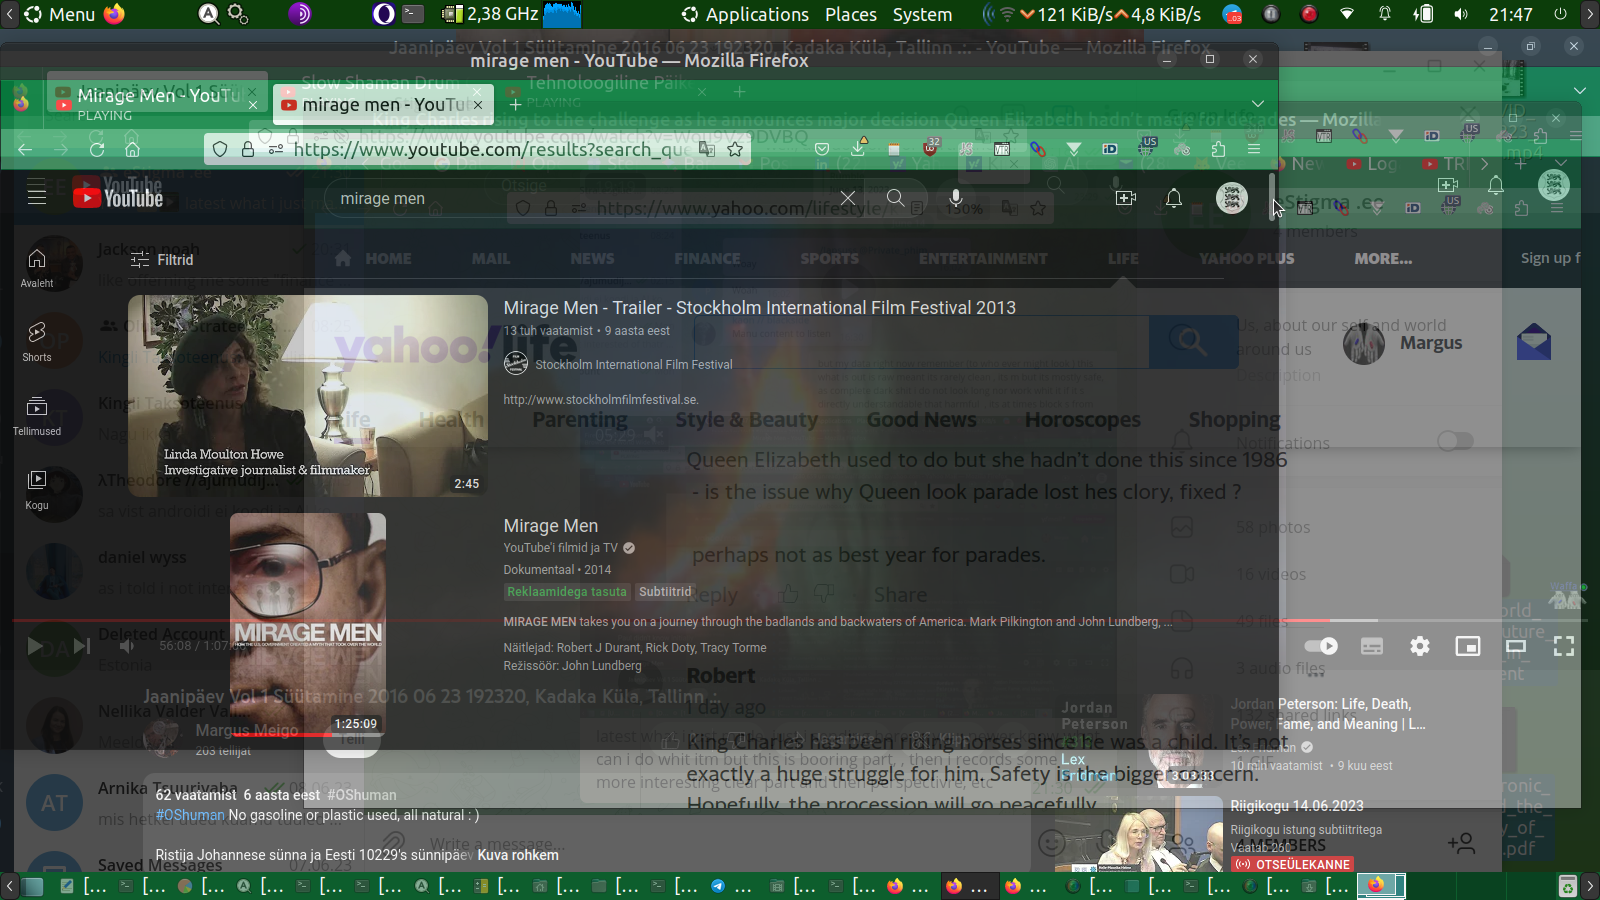Click the Firefox home button
1600x900 pixels.
click(x=132, y=149)
